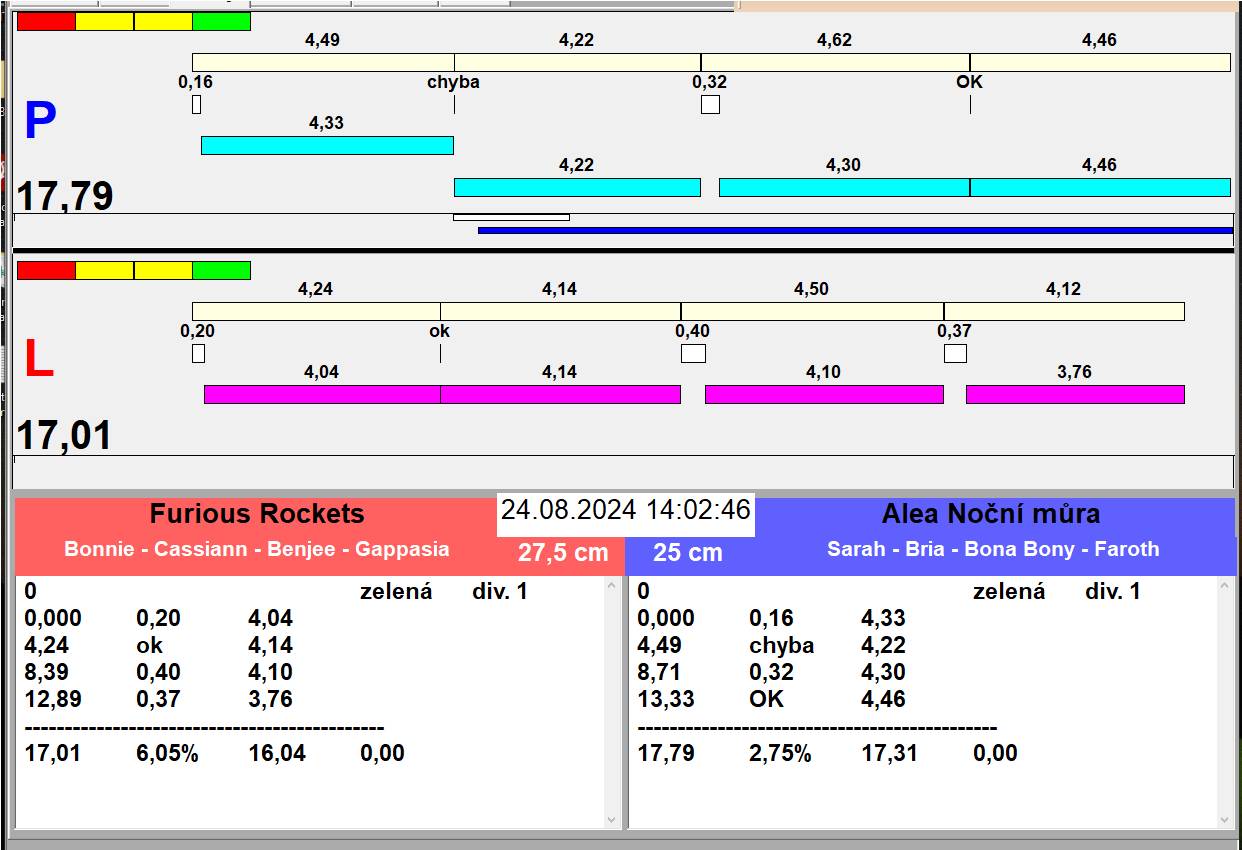Click the 17,31 value in Alea summary

(x=890, y=753)
